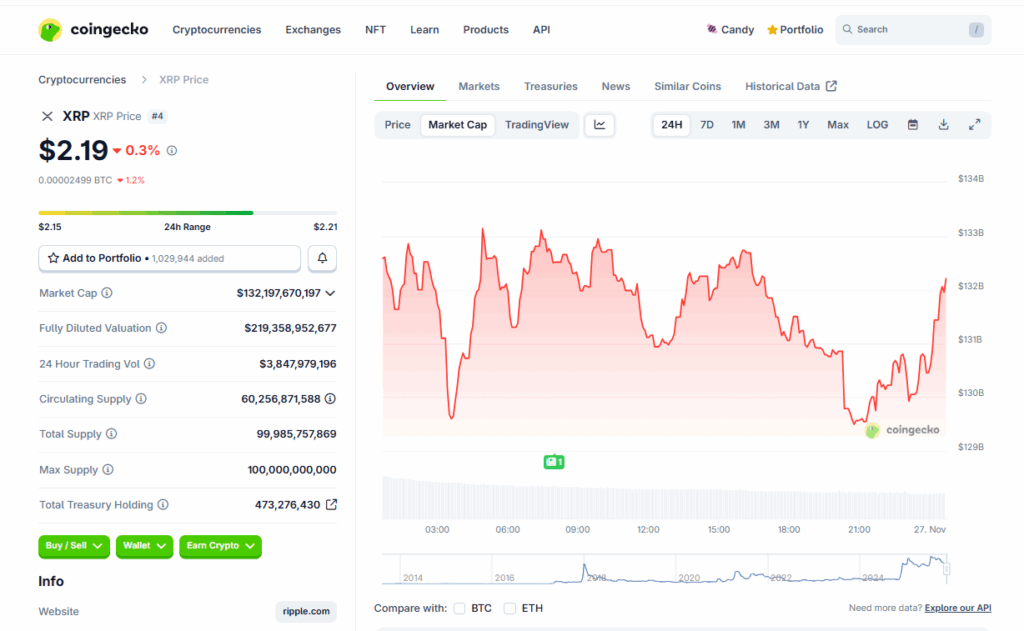Click the CoinGecko logo
Image resolution: width=1024 pixels, height=631 pixels.
(93, 30)
